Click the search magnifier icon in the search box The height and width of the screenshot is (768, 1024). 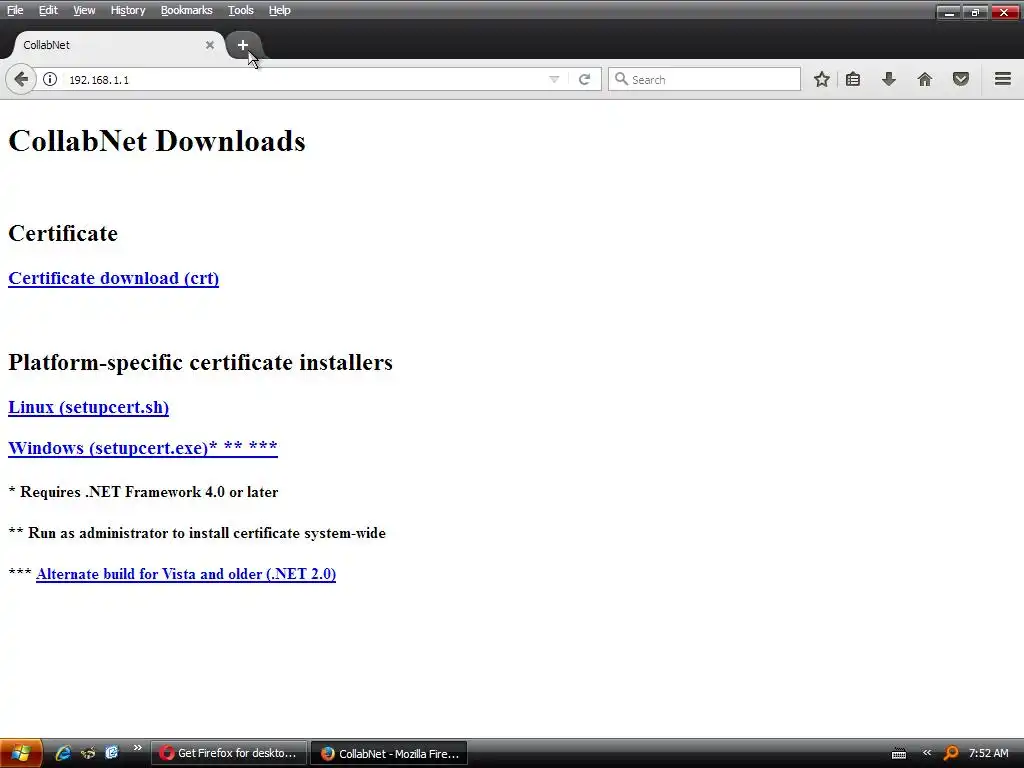[x=621, y=79]
